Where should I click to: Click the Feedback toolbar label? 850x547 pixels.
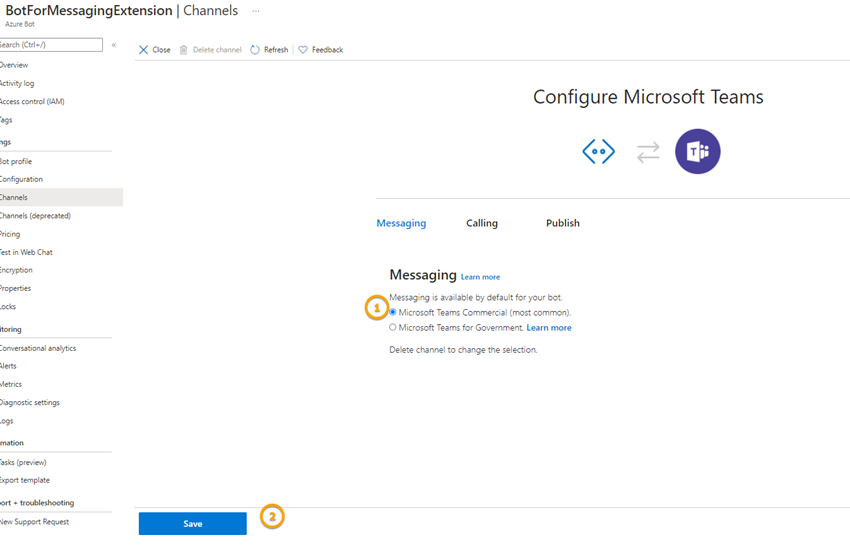point(327,50)
